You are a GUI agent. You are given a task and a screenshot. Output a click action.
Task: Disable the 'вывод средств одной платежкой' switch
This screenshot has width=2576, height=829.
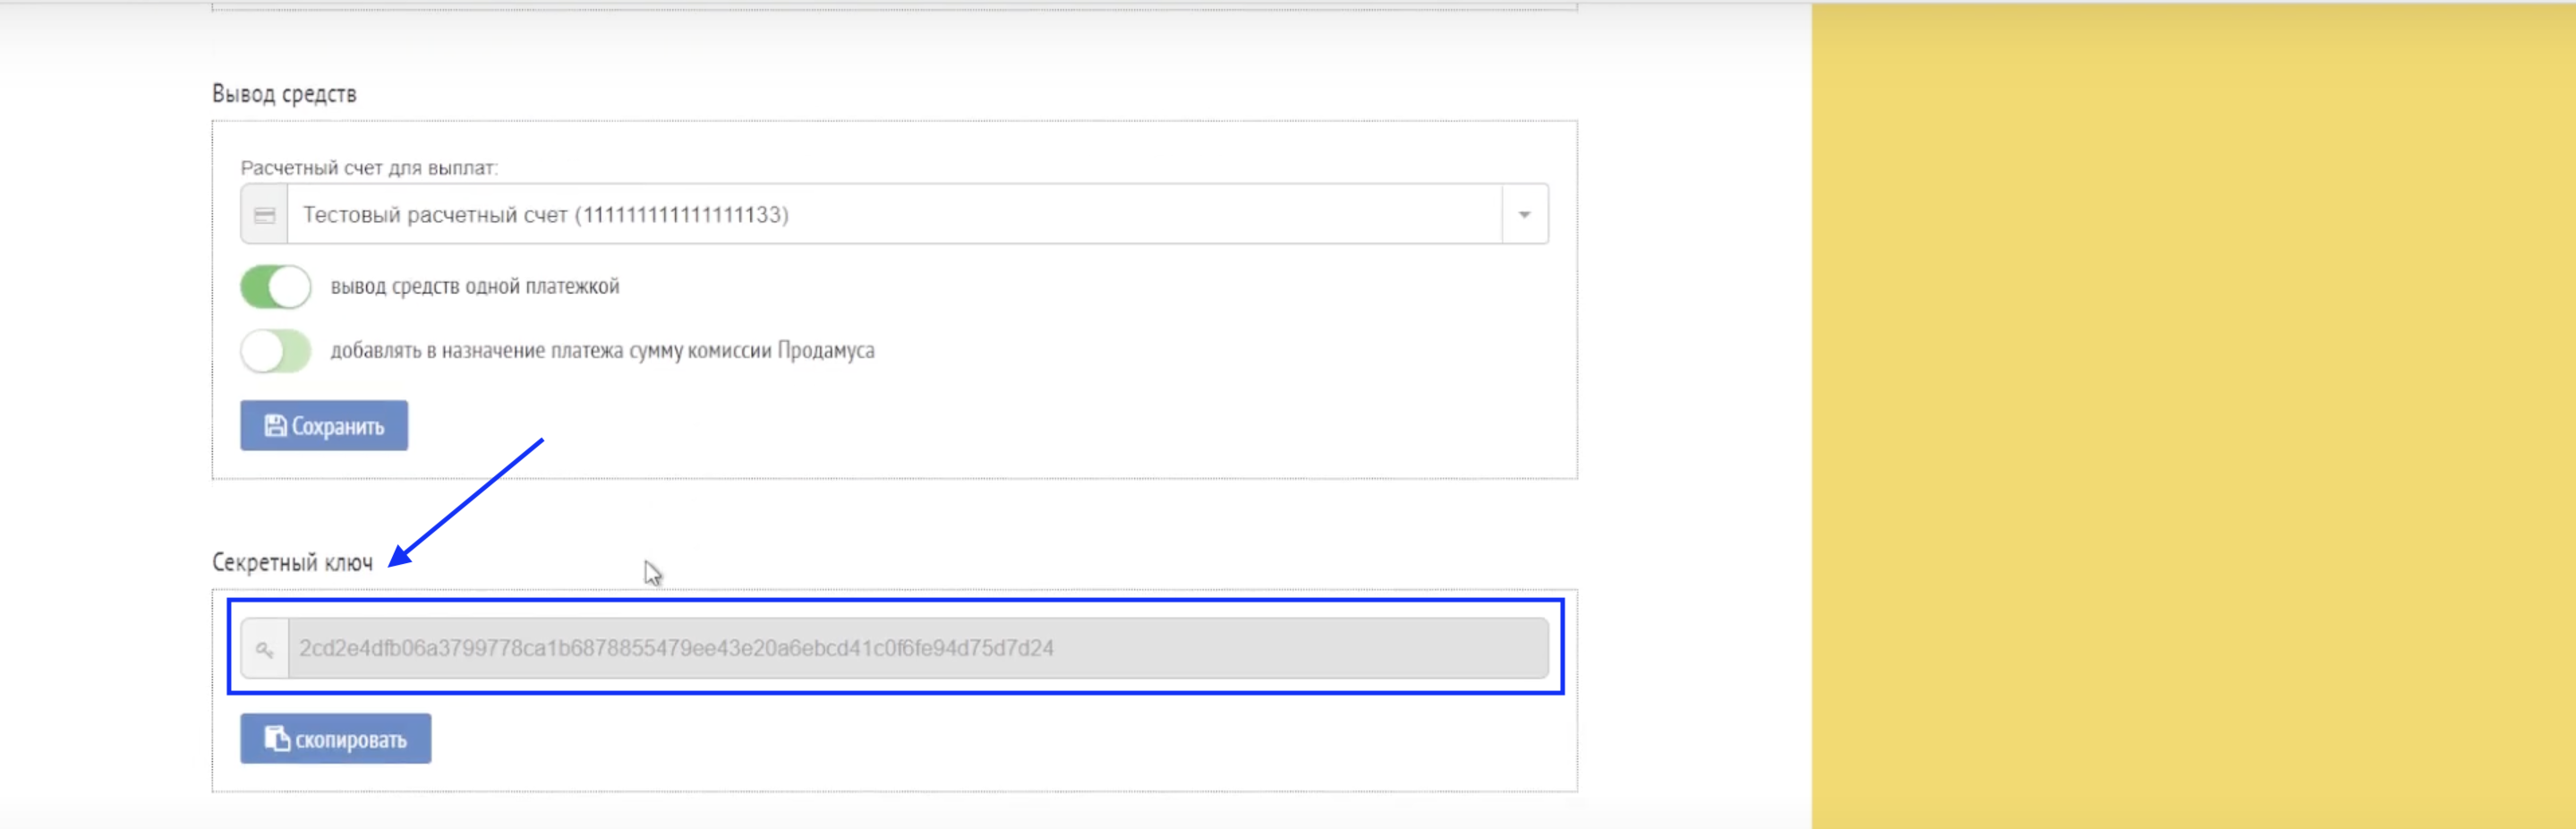(x=276, y=287)
